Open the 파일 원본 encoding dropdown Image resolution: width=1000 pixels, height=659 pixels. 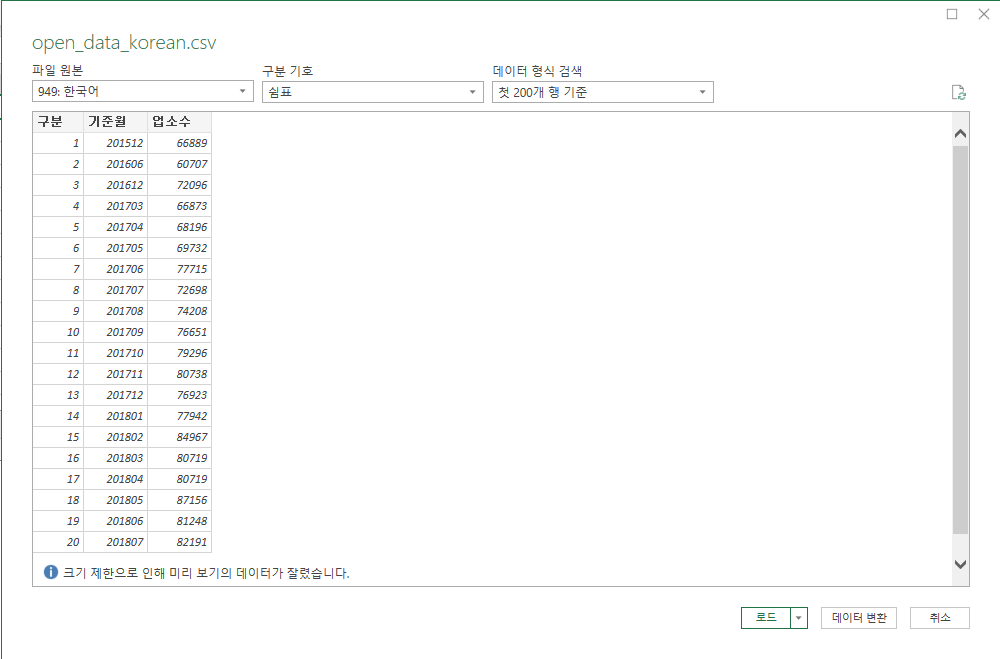click(143, 91)
